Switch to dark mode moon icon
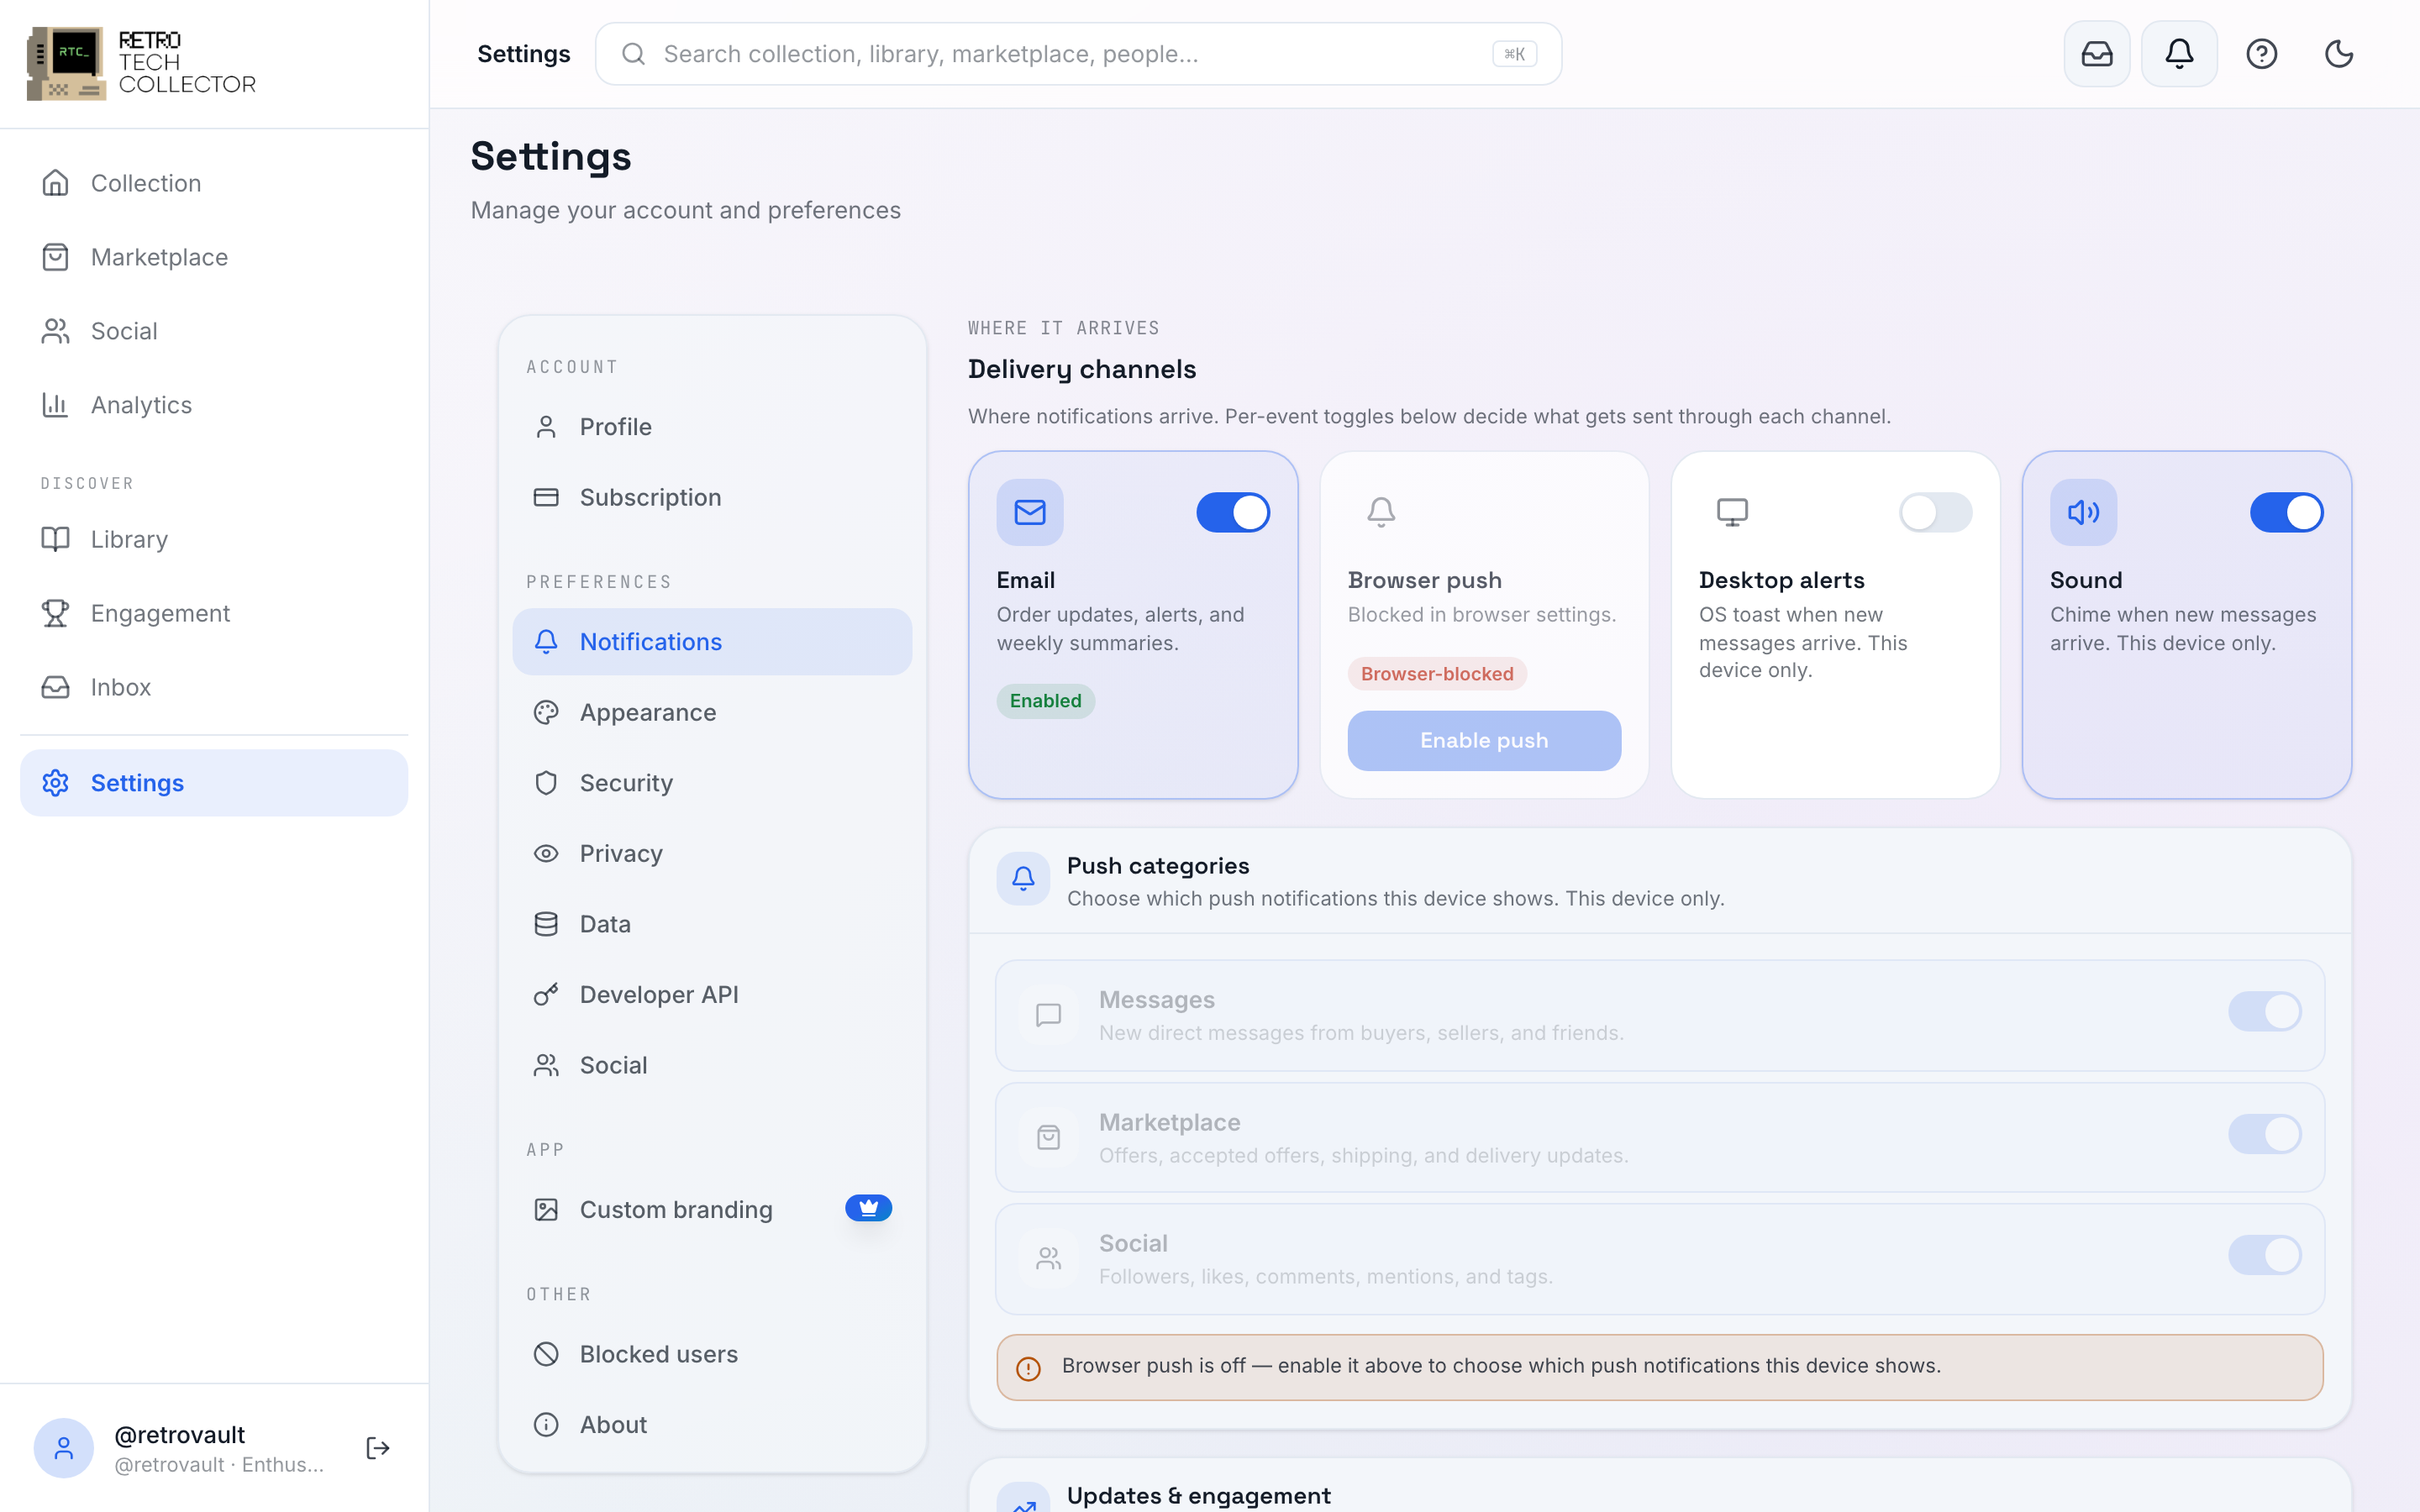The width and height of the screenshot is (2420, 1512). point(2338,54)
